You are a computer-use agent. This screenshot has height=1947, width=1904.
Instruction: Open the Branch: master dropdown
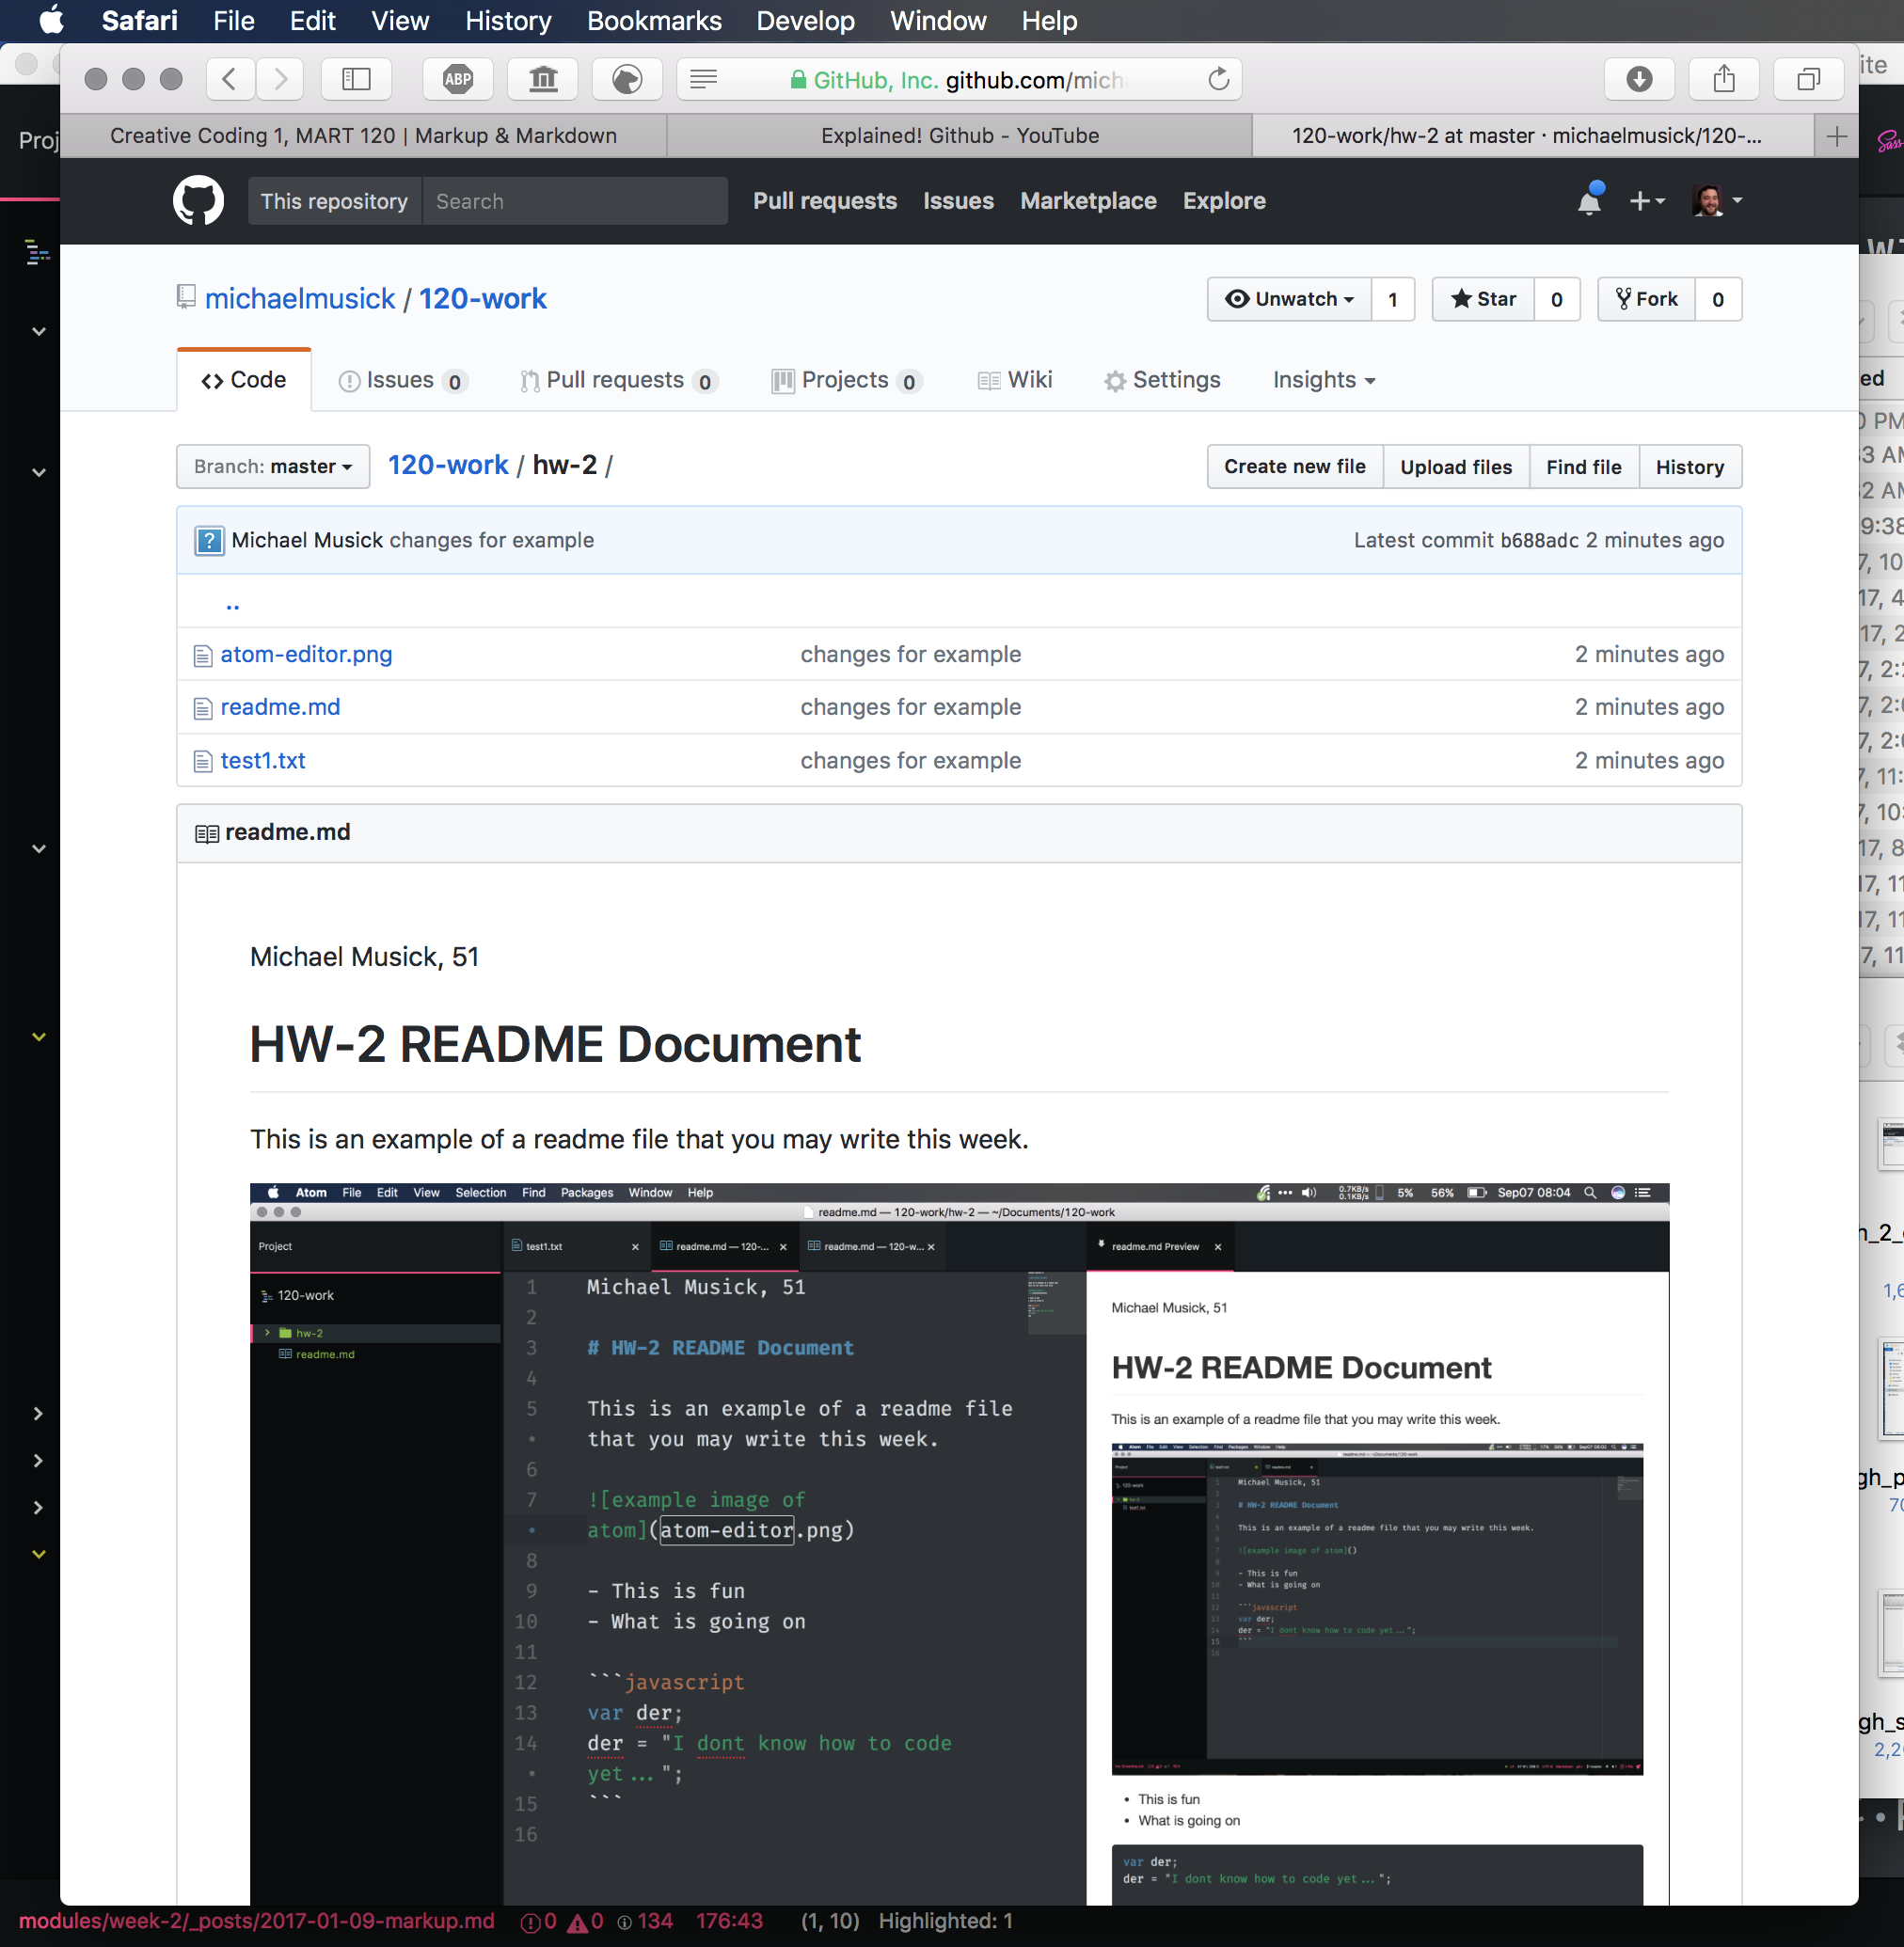point(273,467)
